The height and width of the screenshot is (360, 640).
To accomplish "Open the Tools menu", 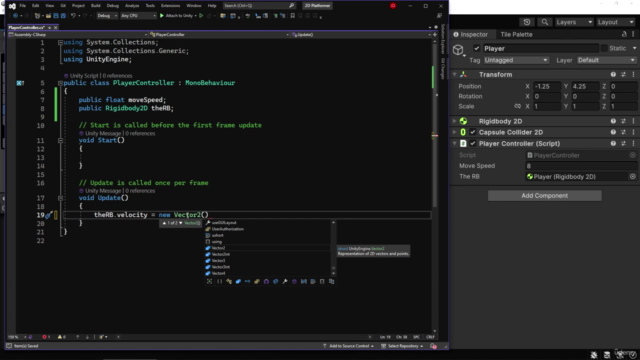I will [x=150, y=6].
